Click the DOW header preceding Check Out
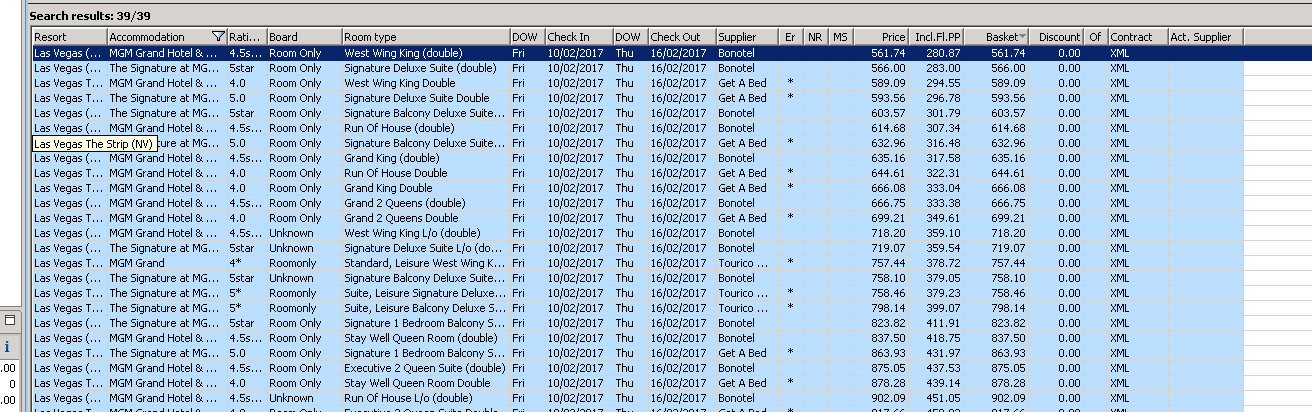This screenshot has width=1312, height=412. [x=630, y=37]
